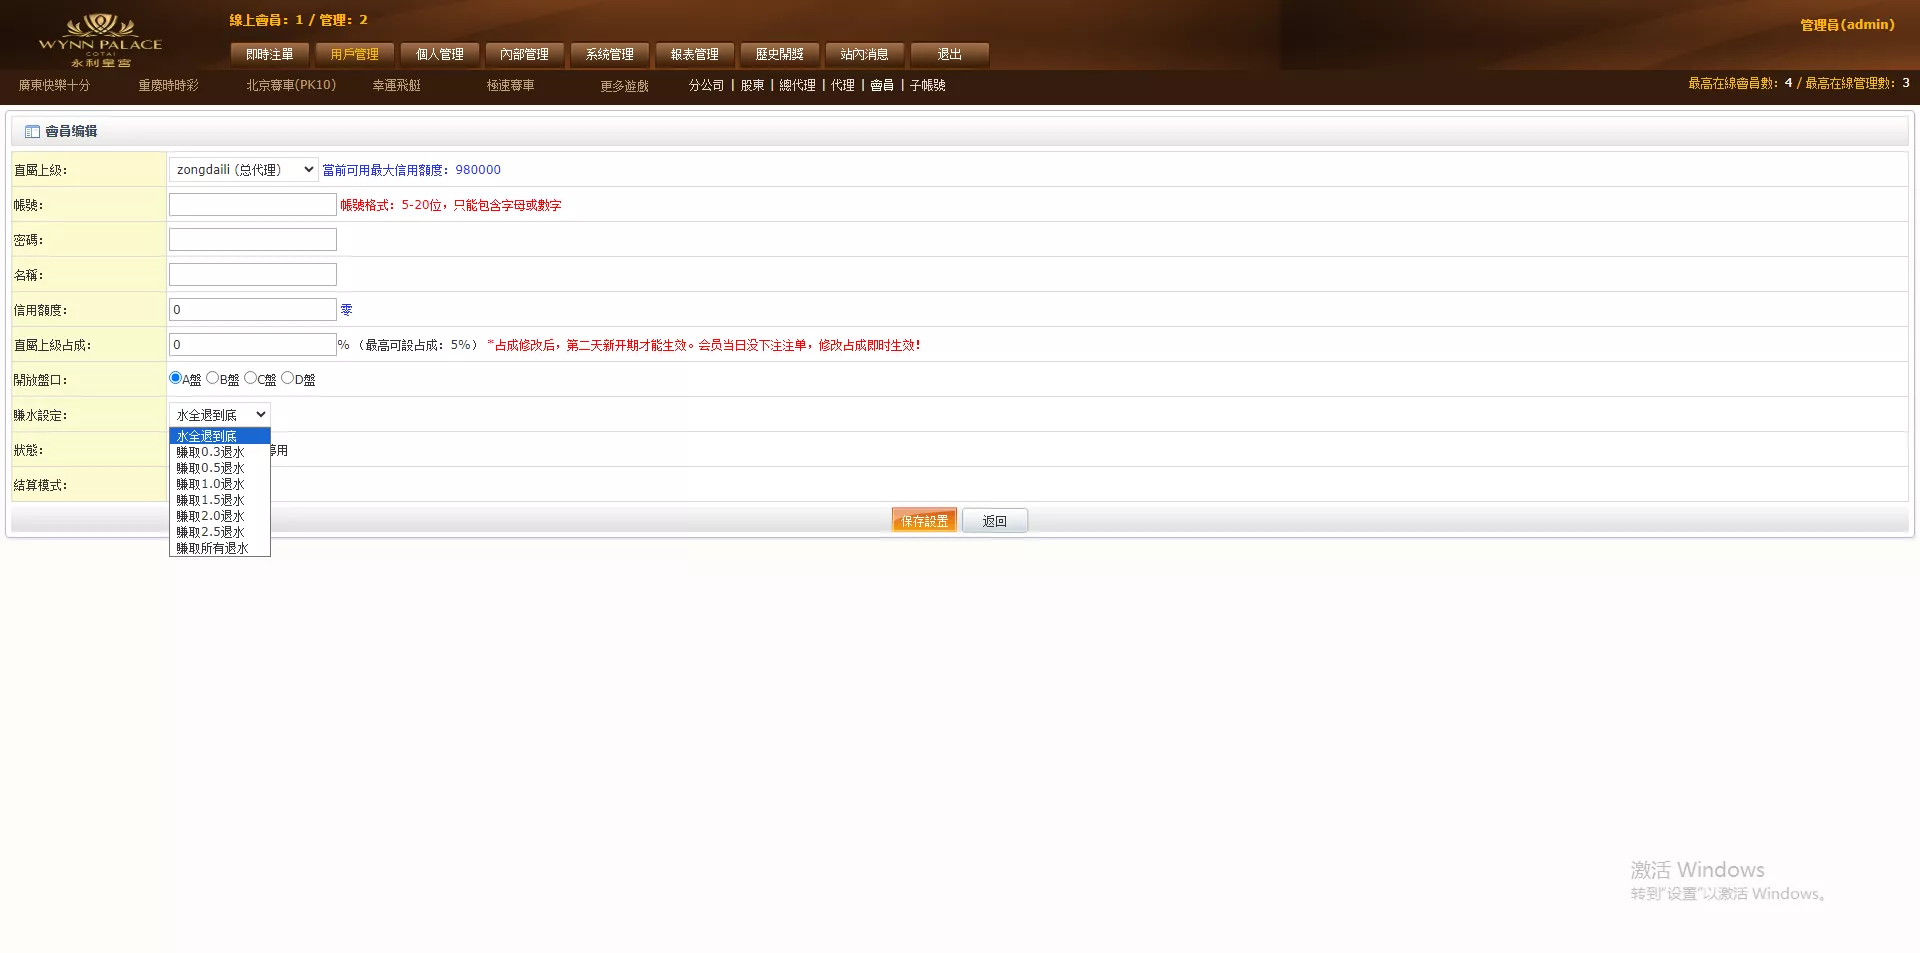The height and width of the screenshot is (953, 1920).
Task: Select the A盤 radio button
Action: pyautogui.click(x=176, y=378)
